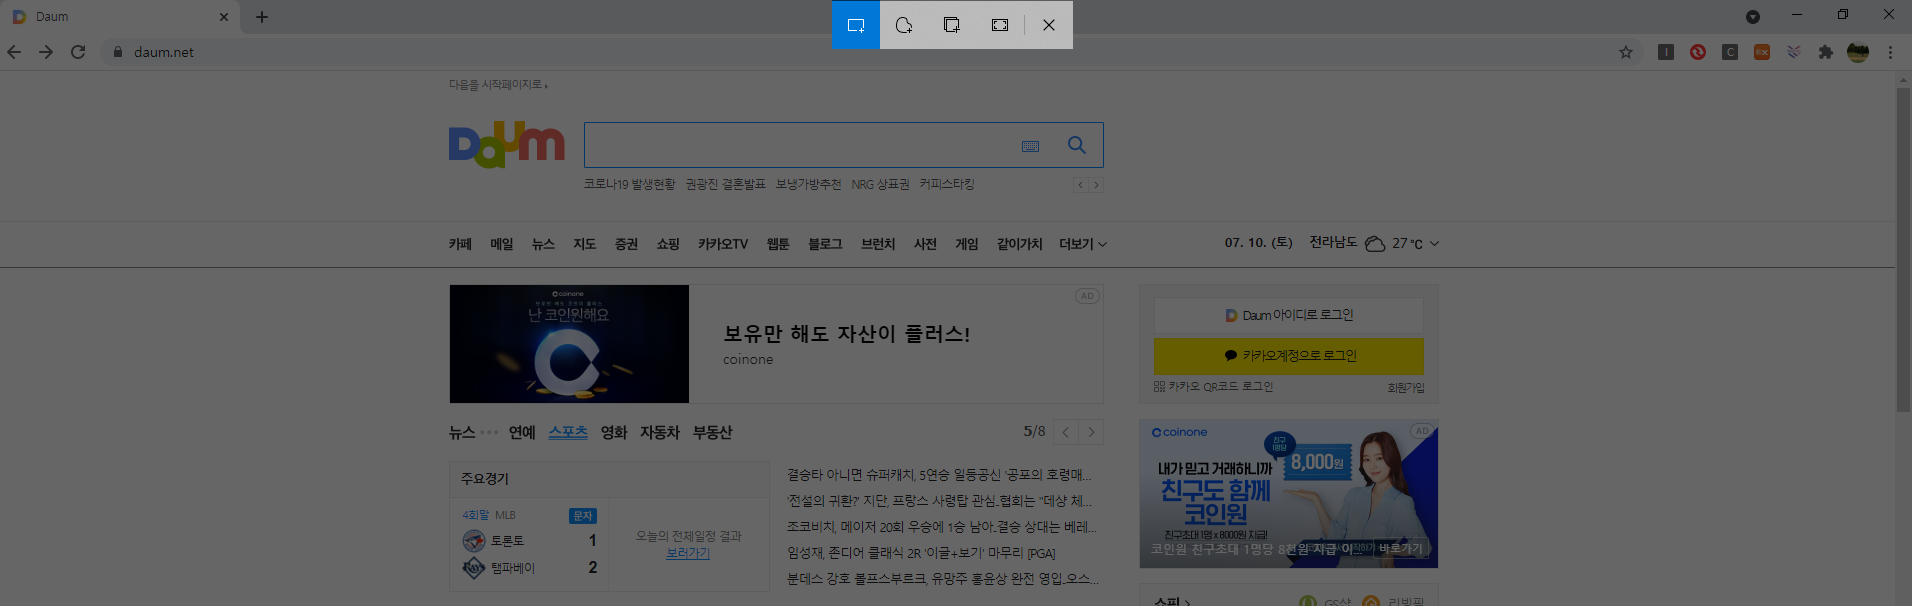Click the 회원가입 sign-up link
This screenshot has width=1912, height=606.
tap(1406, 388)
